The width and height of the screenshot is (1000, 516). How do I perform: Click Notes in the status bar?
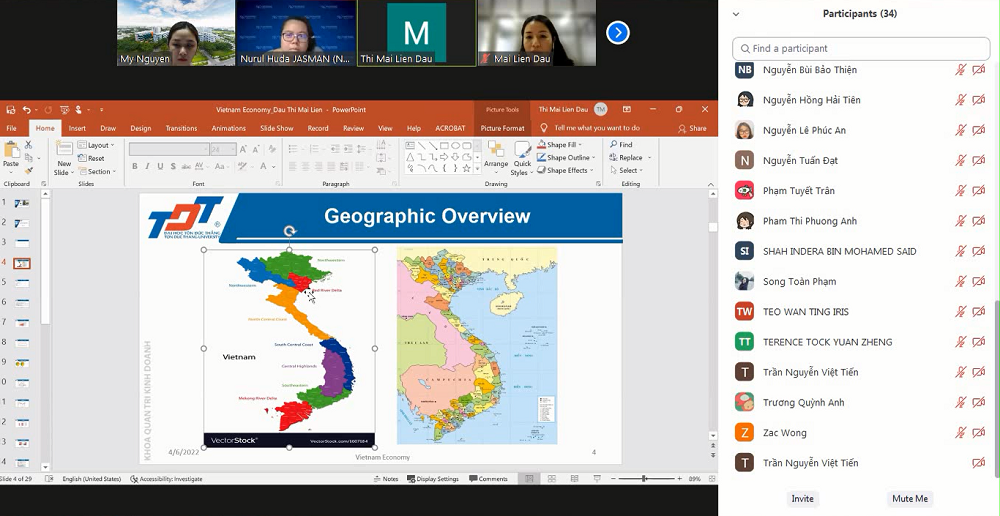pos(386,478)
